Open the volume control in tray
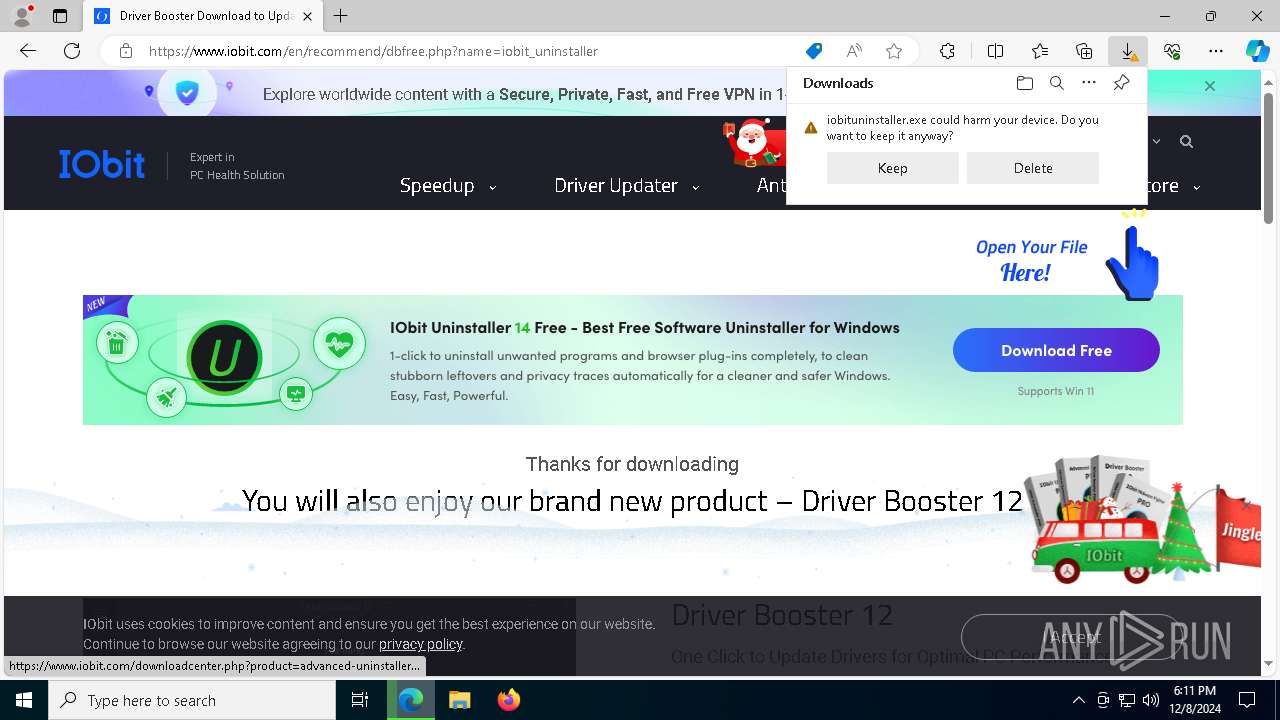This screenshot has height=720, width=1280. tap(1151, 700)
